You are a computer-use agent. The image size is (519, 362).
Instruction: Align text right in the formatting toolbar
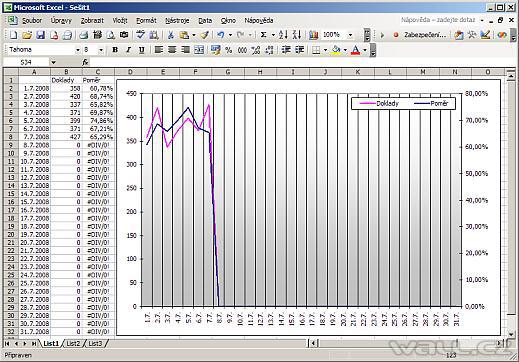tap(185, 50)
